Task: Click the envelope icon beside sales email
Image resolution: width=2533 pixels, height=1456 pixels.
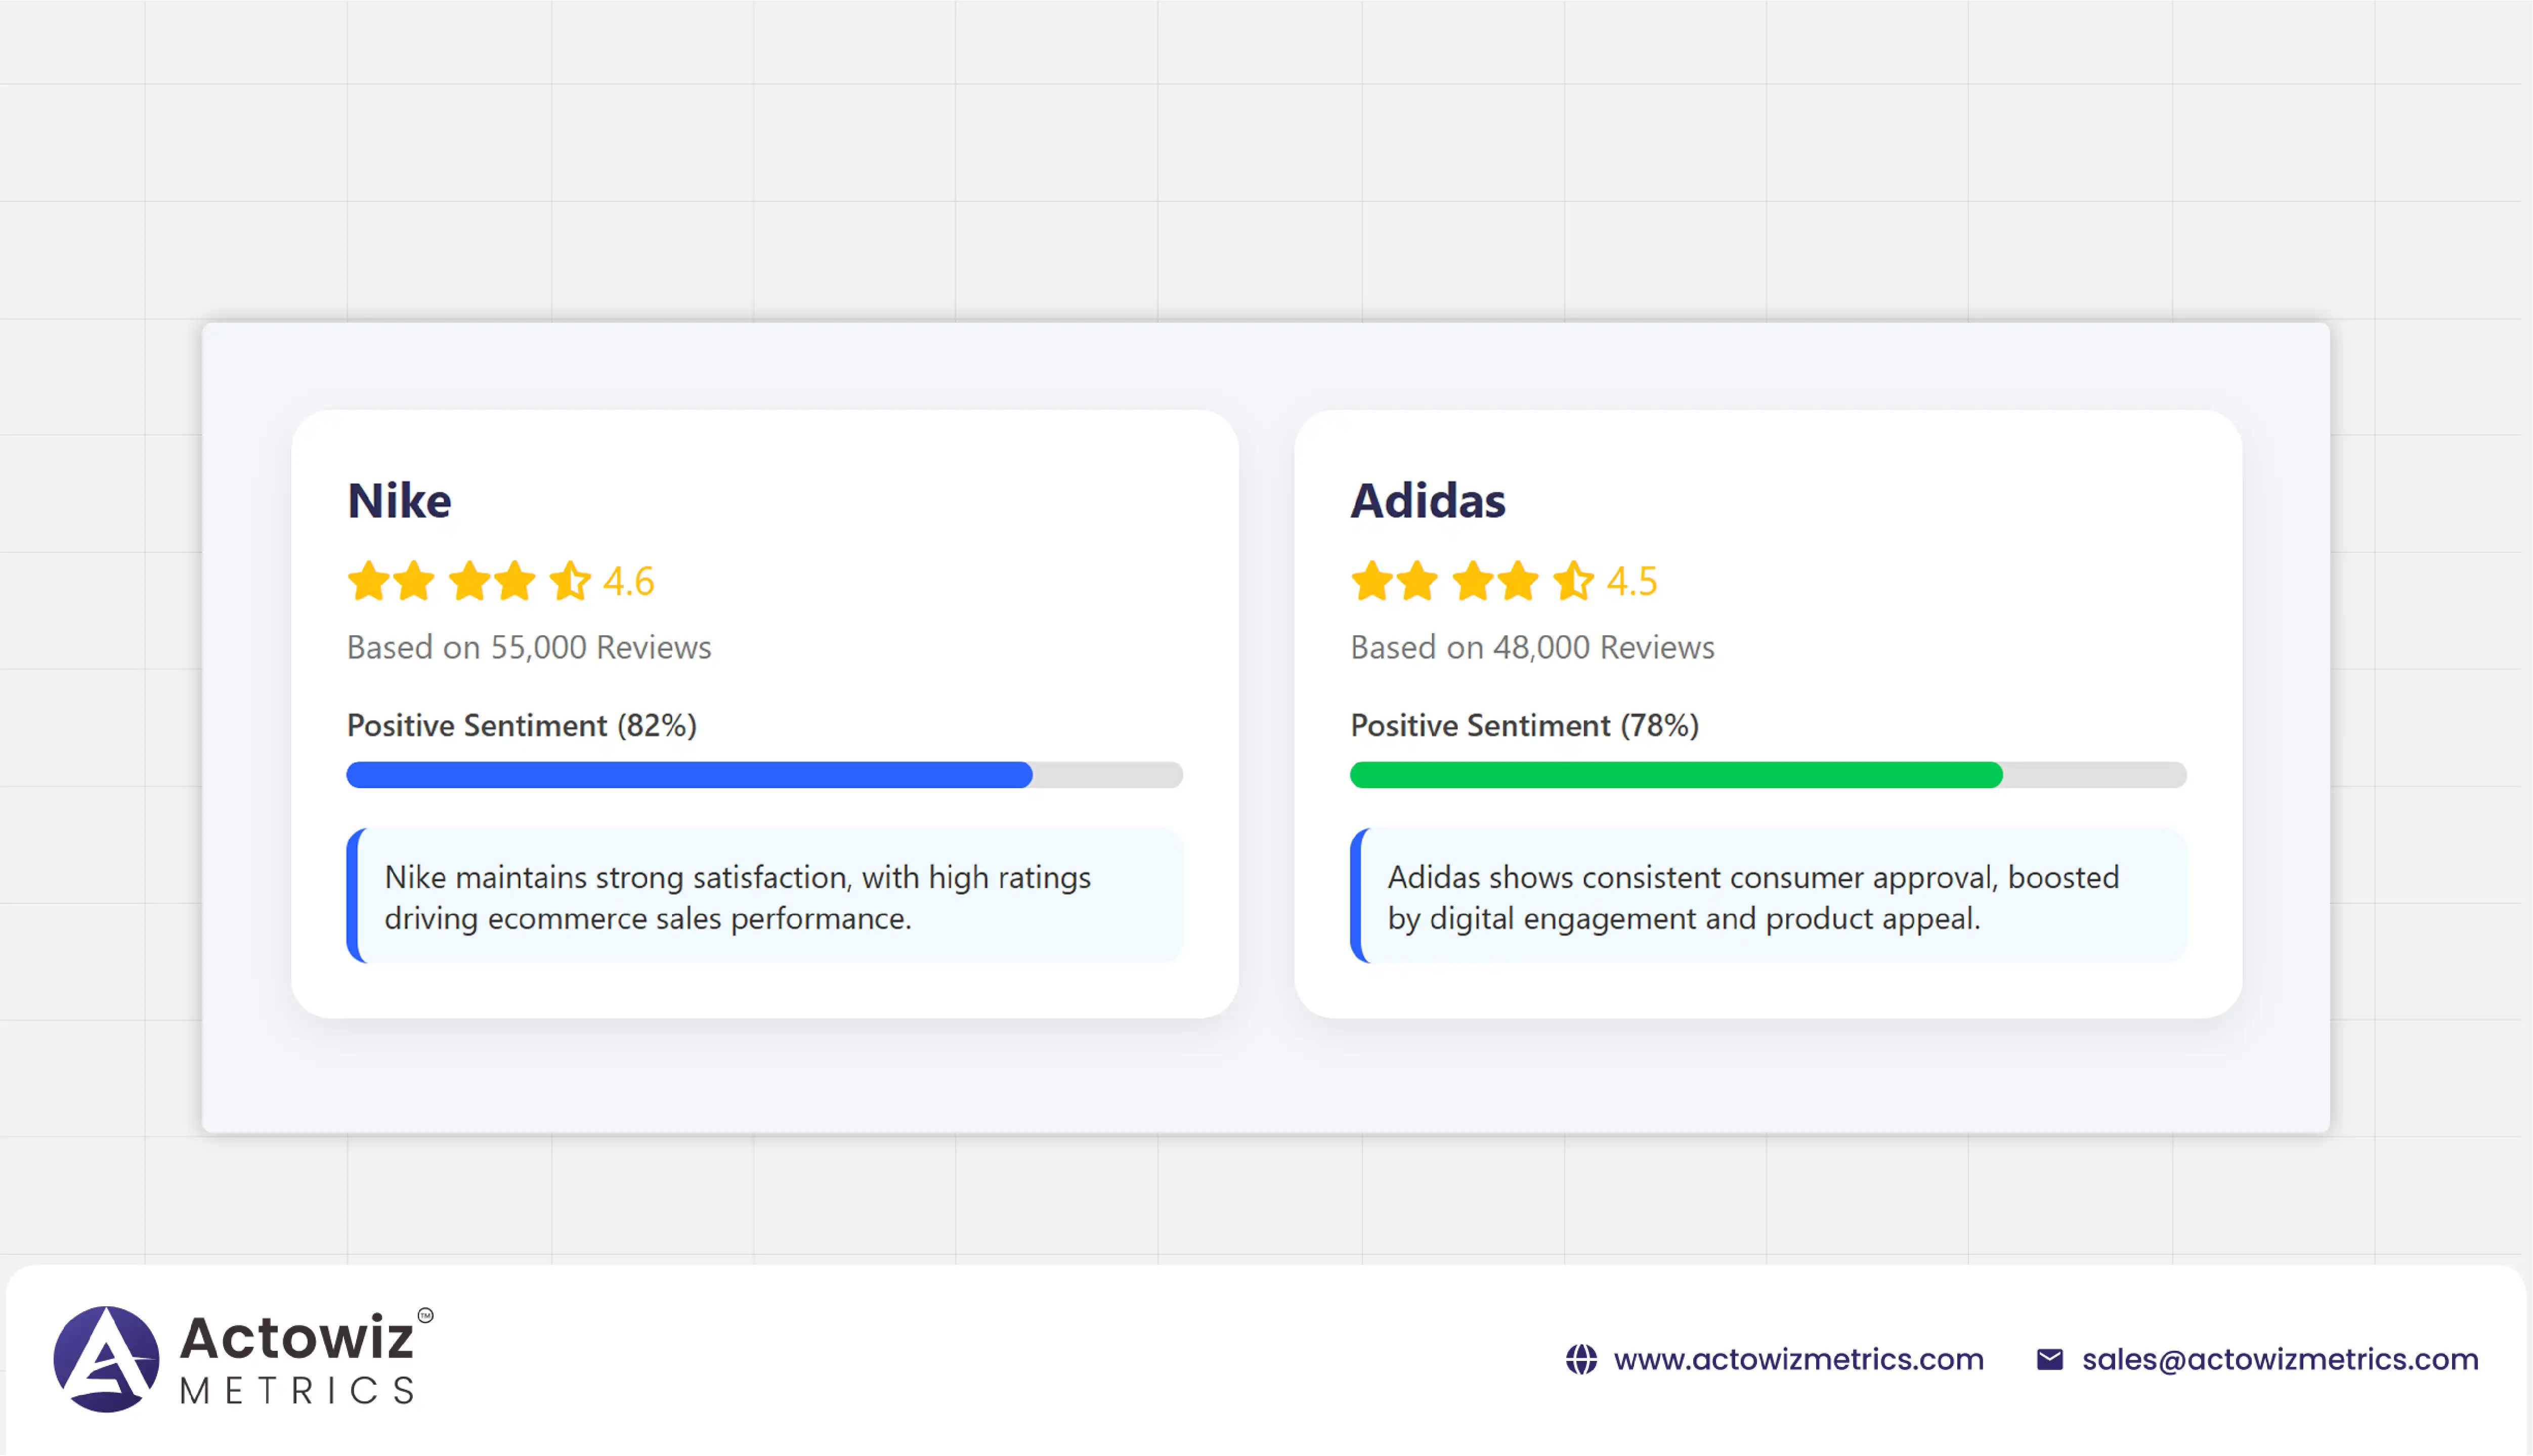Action: 2049,1359
